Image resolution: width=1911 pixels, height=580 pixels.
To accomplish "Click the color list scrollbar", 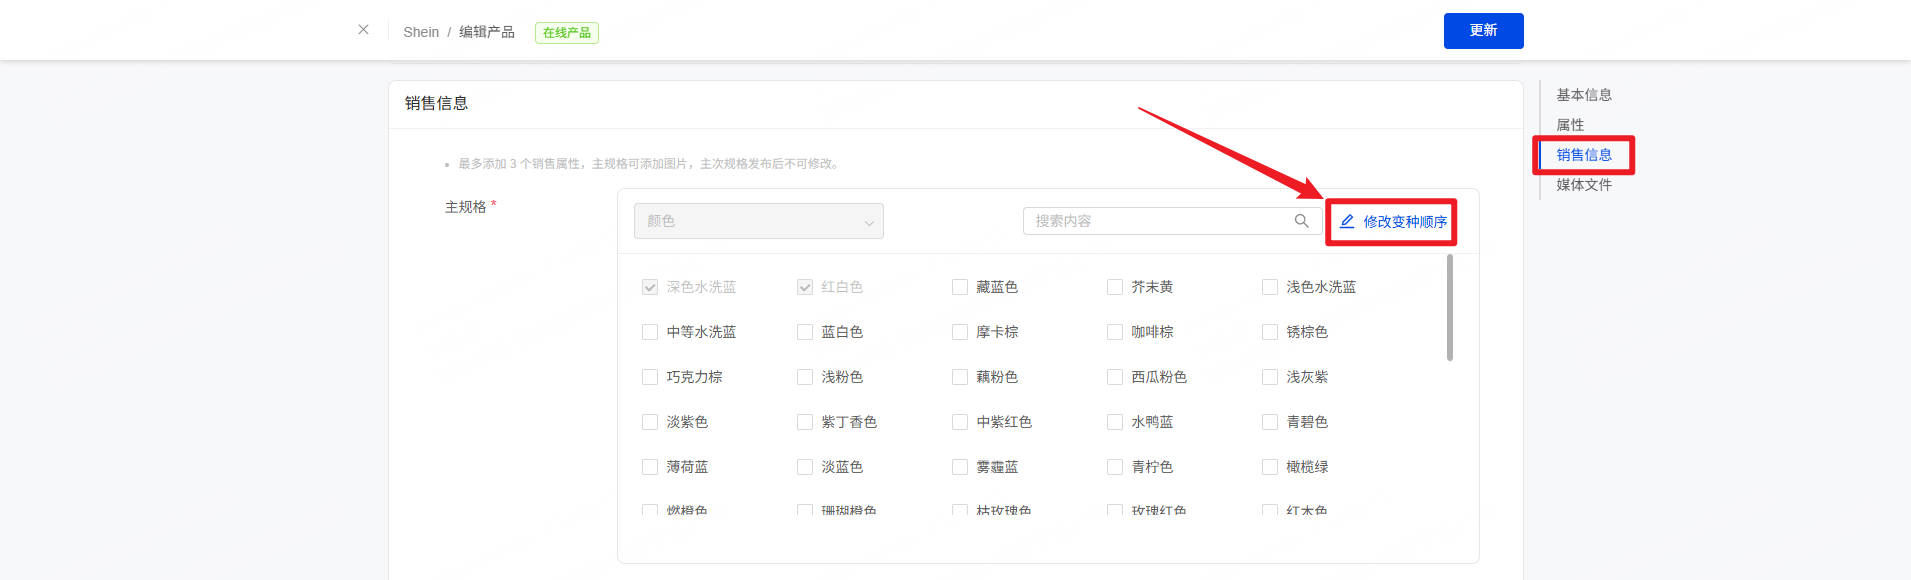I will 1450,308.
